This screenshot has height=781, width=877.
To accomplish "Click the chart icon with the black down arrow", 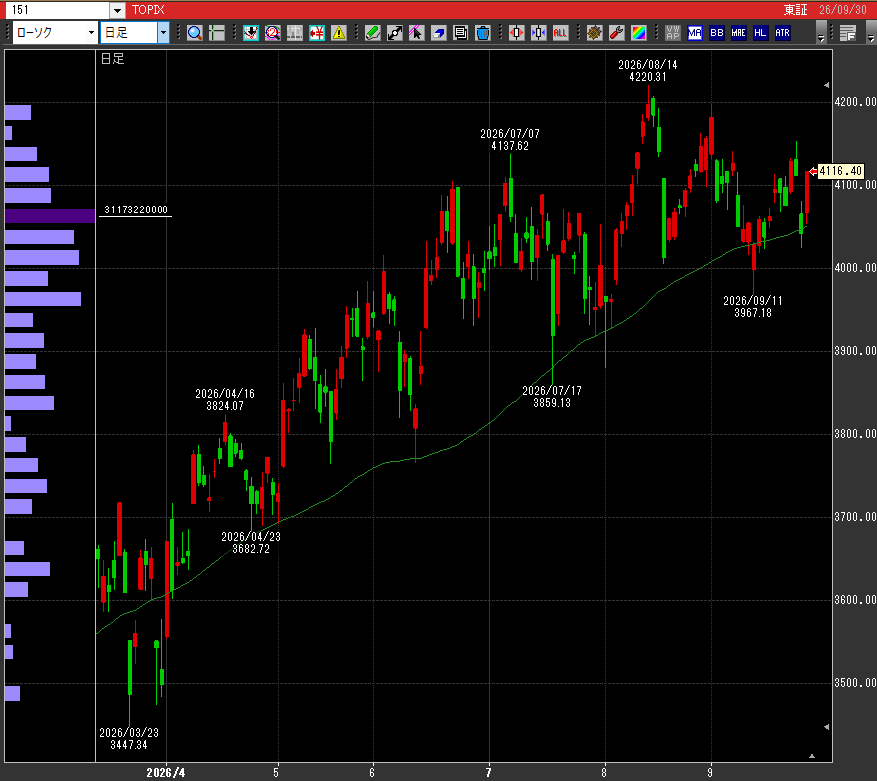I will coord(251,33).
